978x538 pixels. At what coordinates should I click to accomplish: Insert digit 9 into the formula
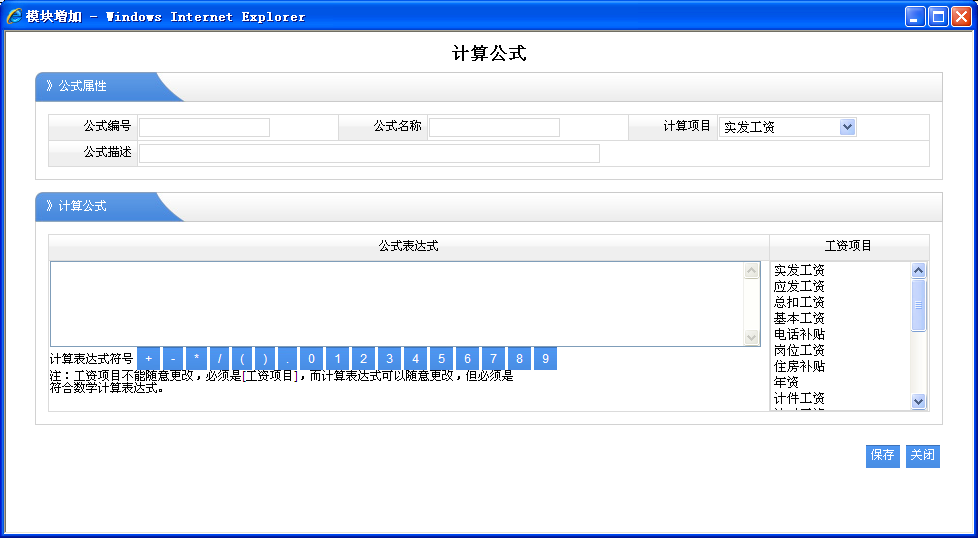coord(545,359)
